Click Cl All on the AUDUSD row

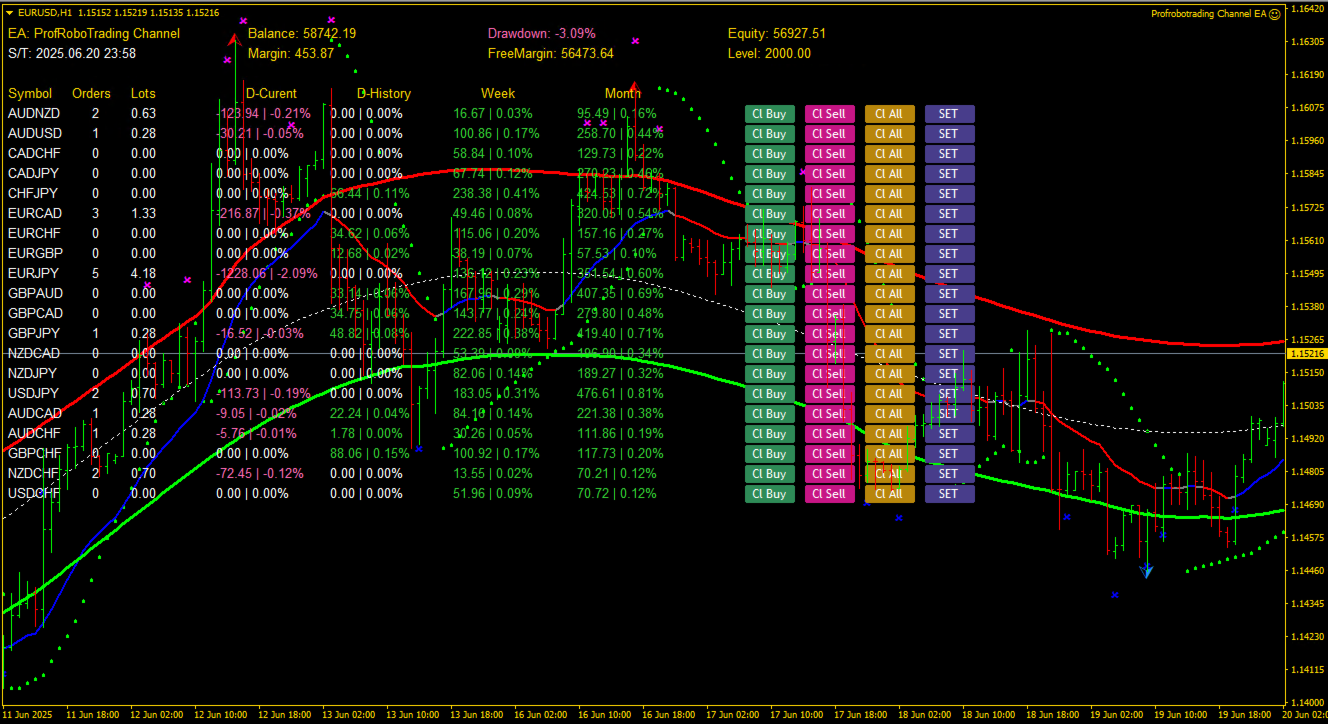[889, 134]
